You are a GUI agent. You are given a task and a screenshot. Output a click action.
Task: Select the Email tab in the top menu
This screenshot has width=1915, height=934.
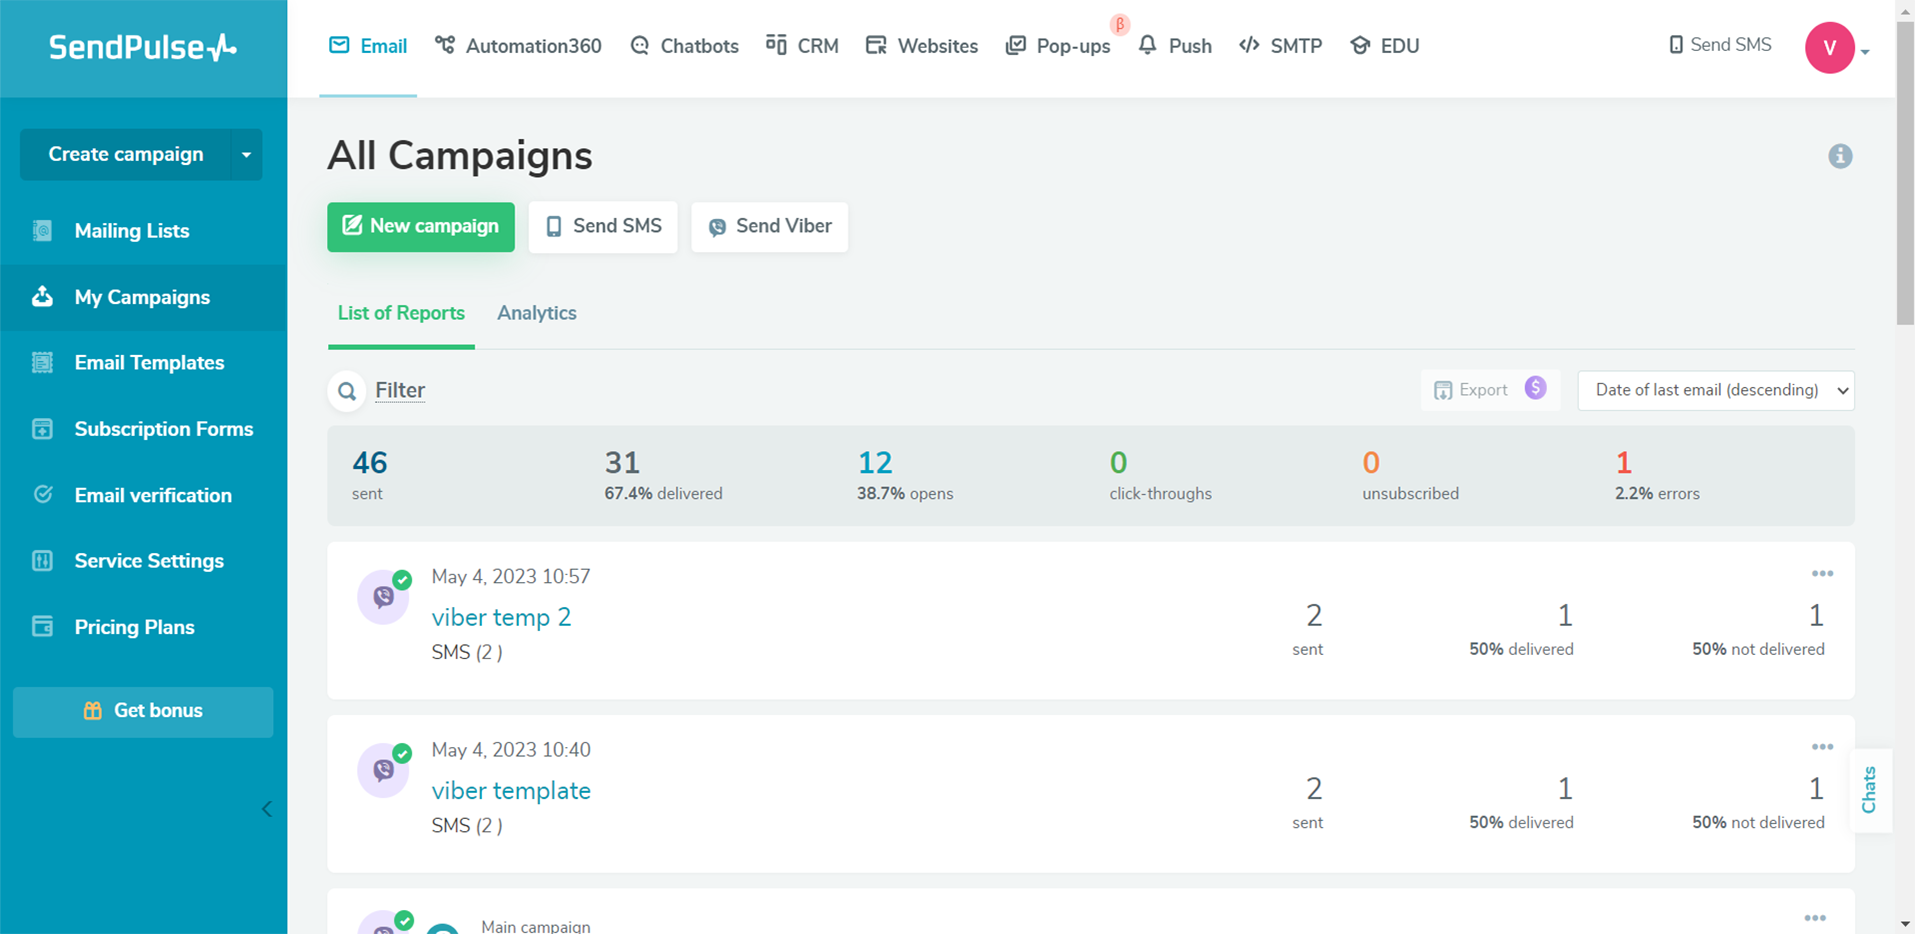click(367, 45)
